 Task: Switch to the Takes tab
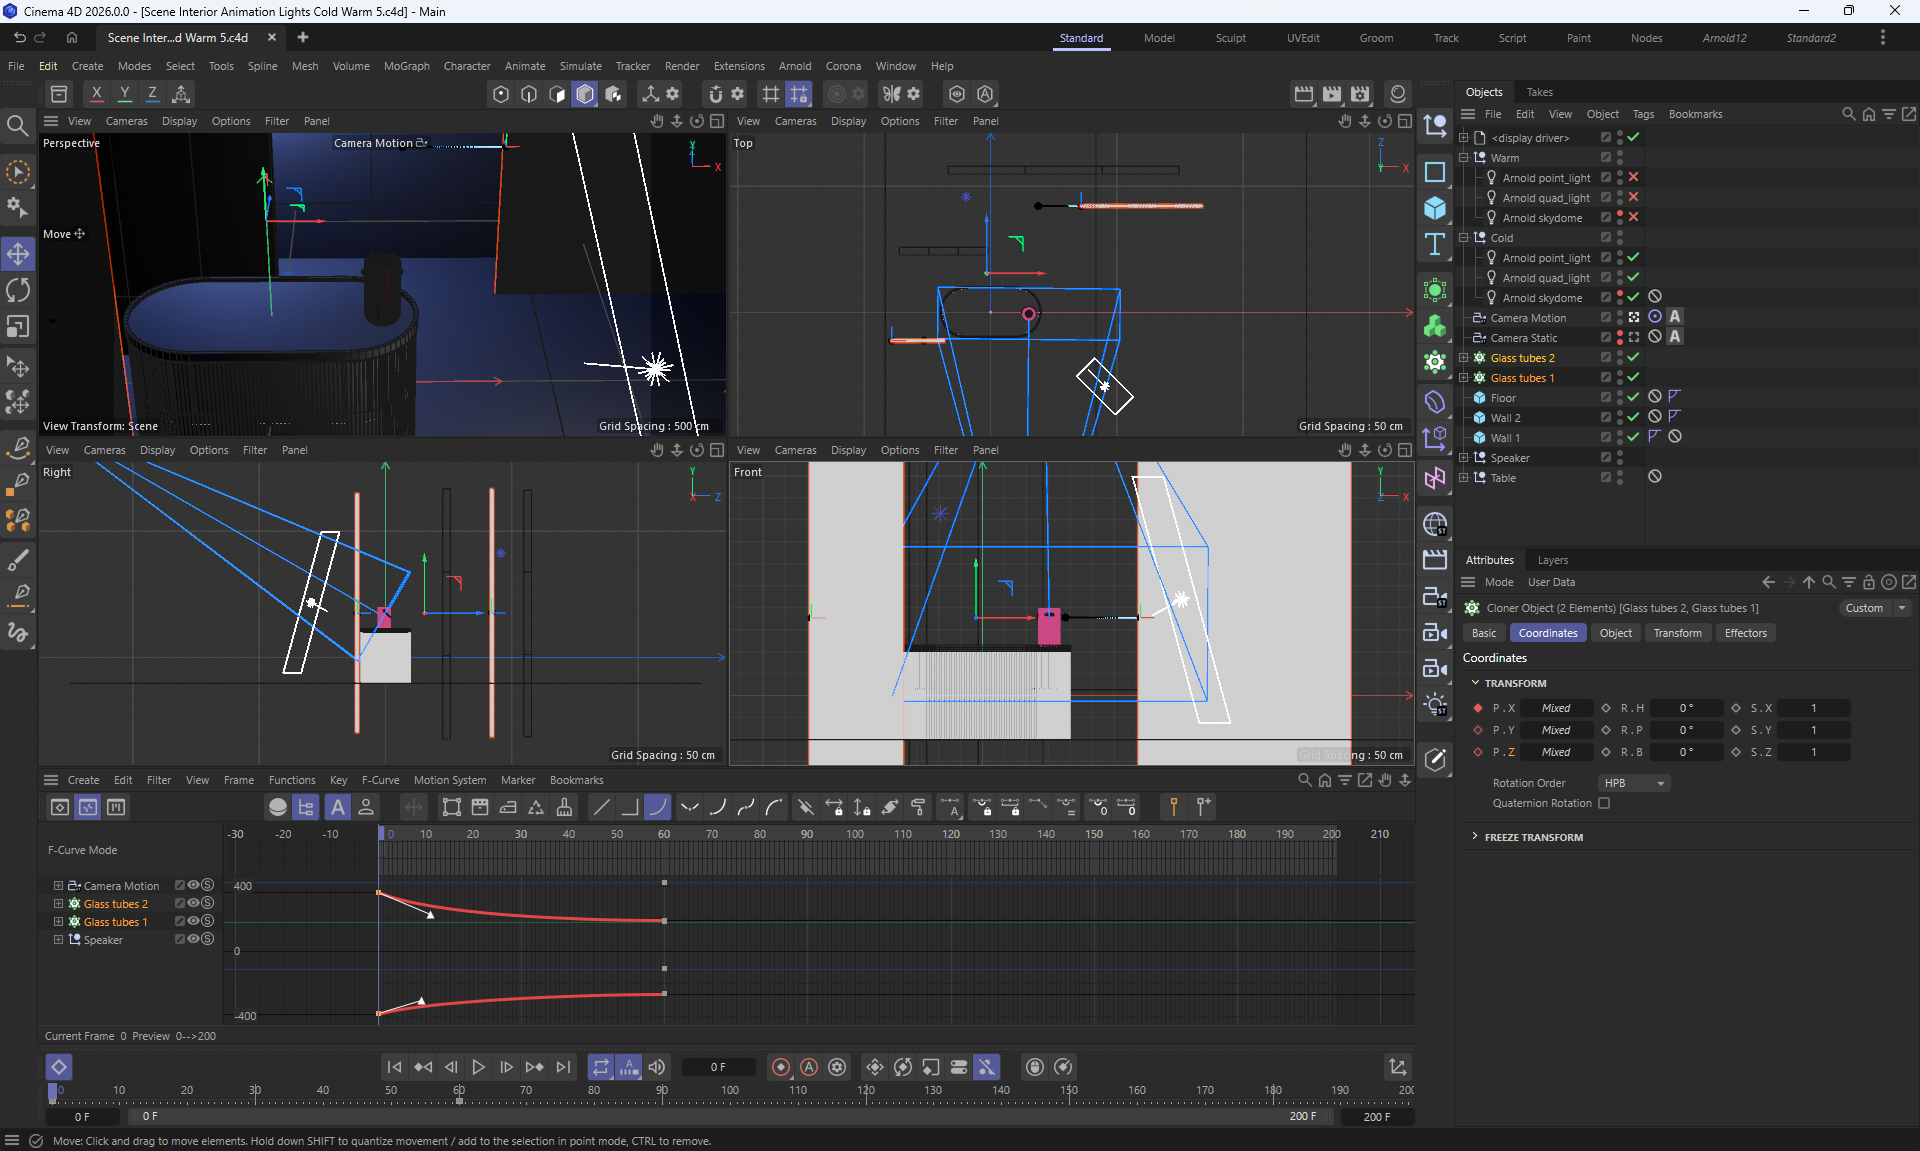[1539, 92]
